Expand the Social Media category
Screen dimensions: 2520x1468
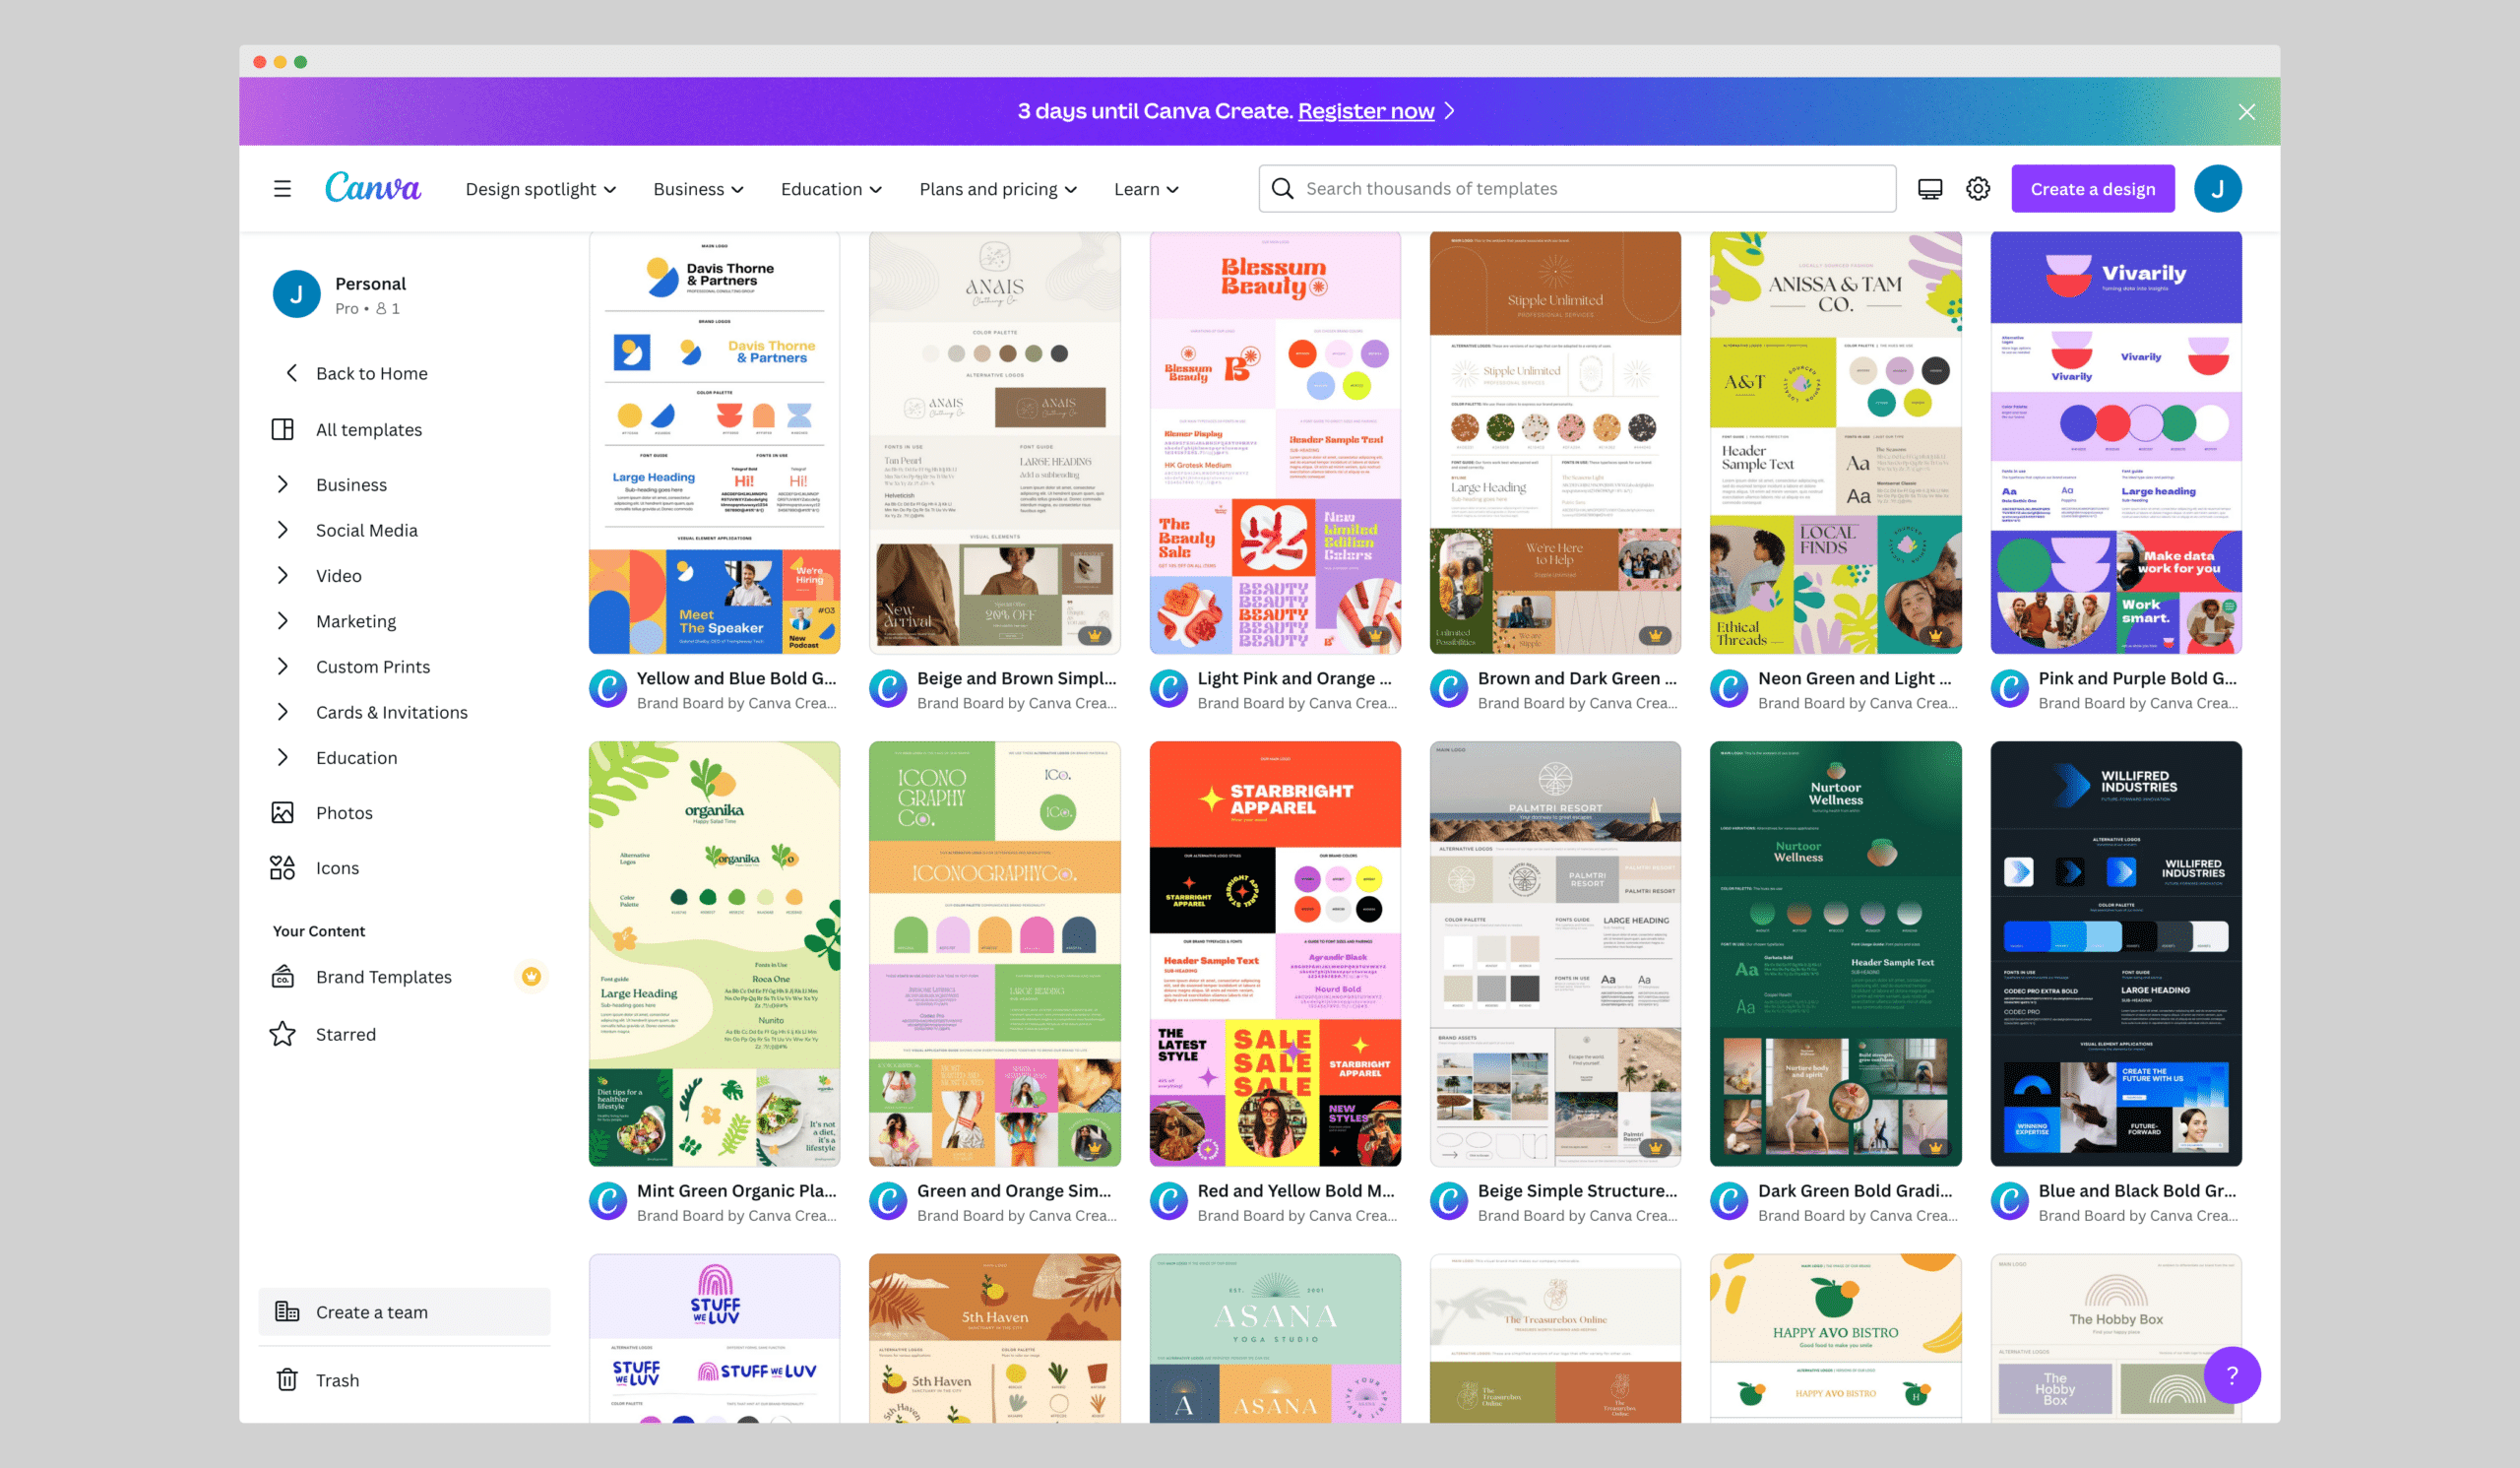coord(283,530)
